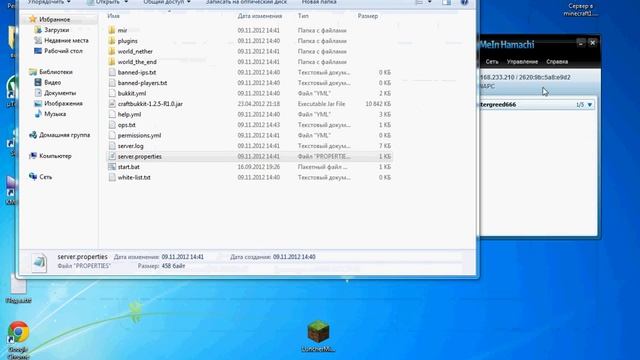Go to Рабочий стол in navigation pane
640x360 pixels.
pos(58,51)
